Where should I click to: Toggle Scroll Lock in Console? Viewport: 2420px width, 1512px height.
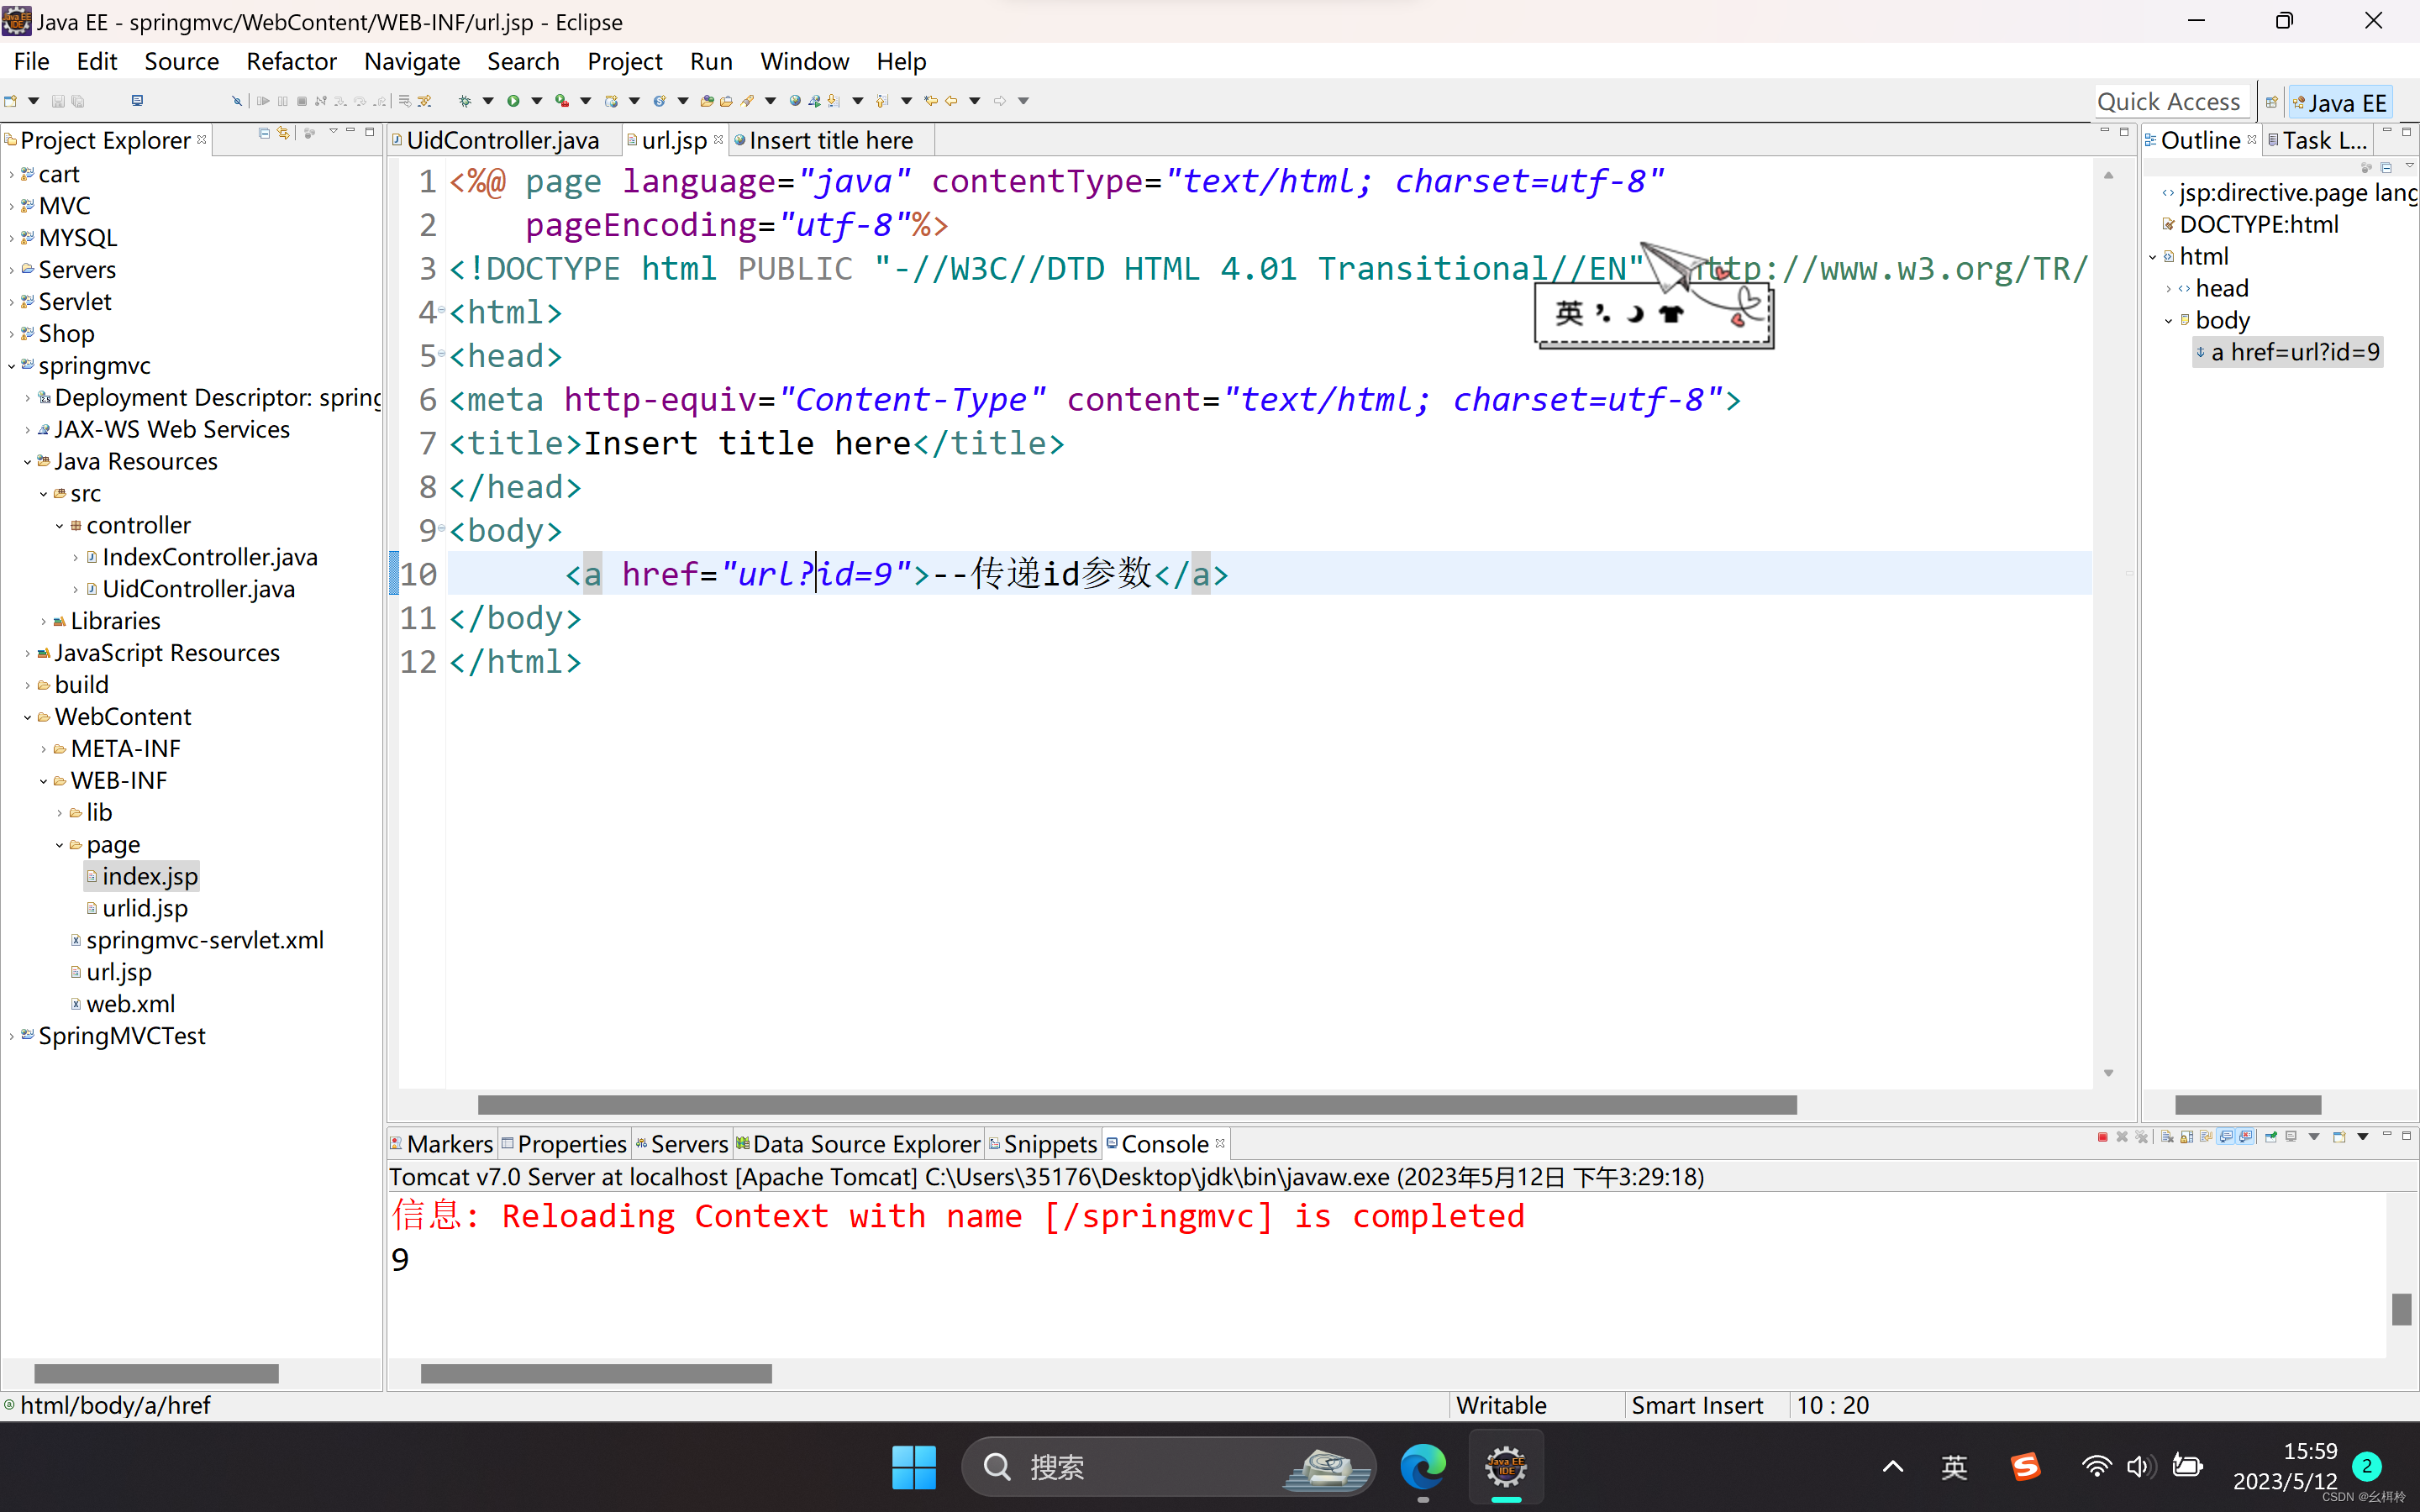pos(2187,1137)
